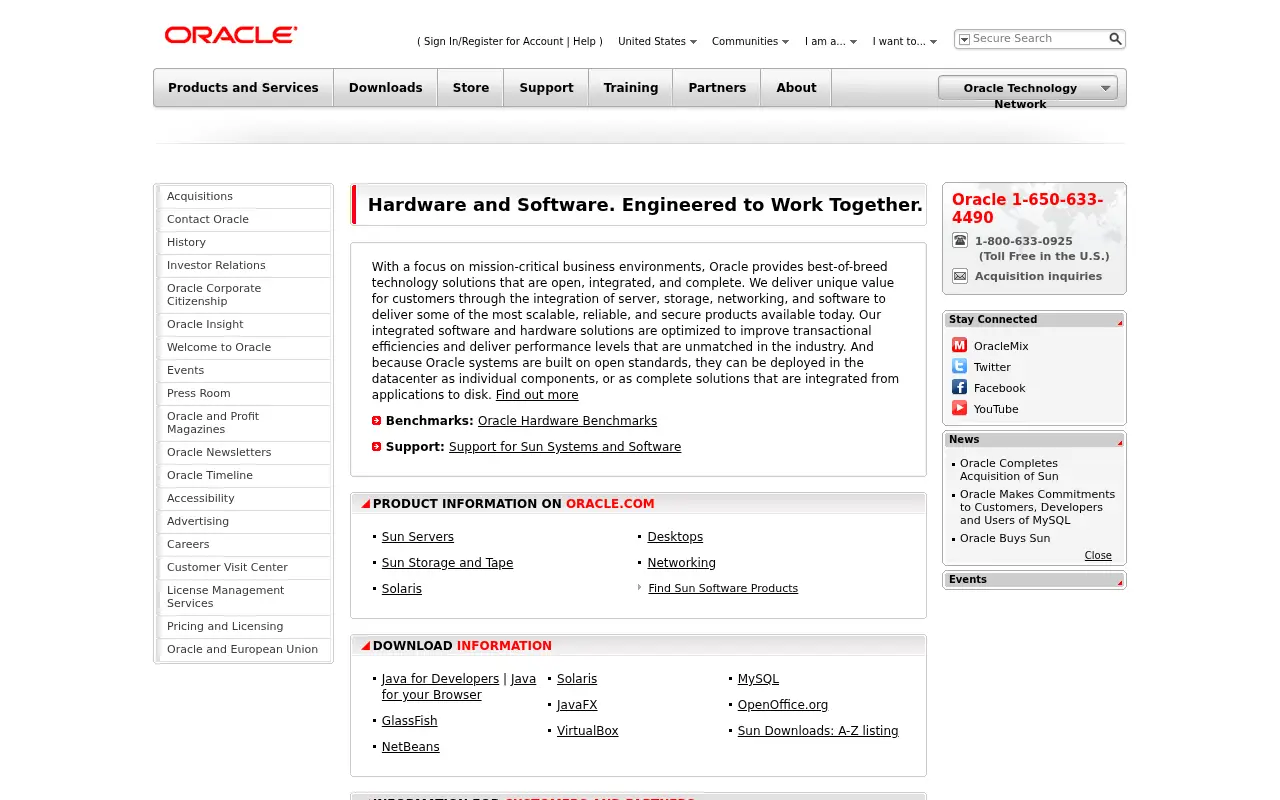Open Oracle Hardware Benchmarks link
Image resolution: width=1280 pixels, height=800 pixels.
tap(567, 421)
